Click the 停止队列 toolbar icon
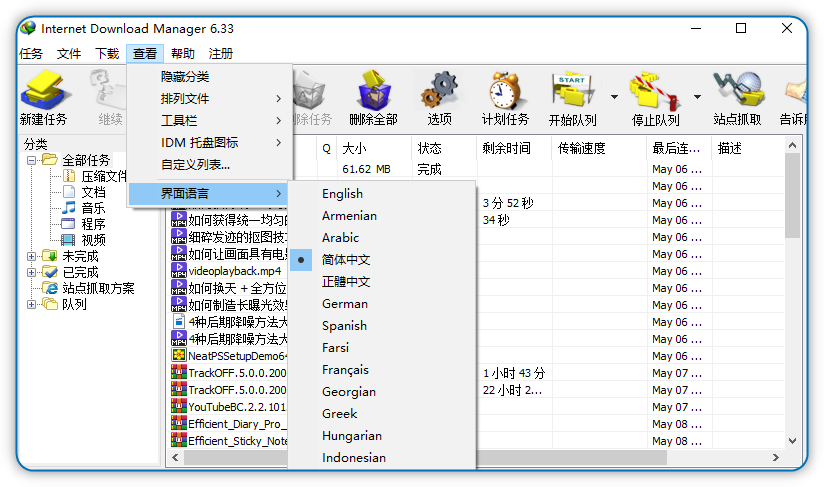Screen dimensions: 824x487 pos(655,90)
